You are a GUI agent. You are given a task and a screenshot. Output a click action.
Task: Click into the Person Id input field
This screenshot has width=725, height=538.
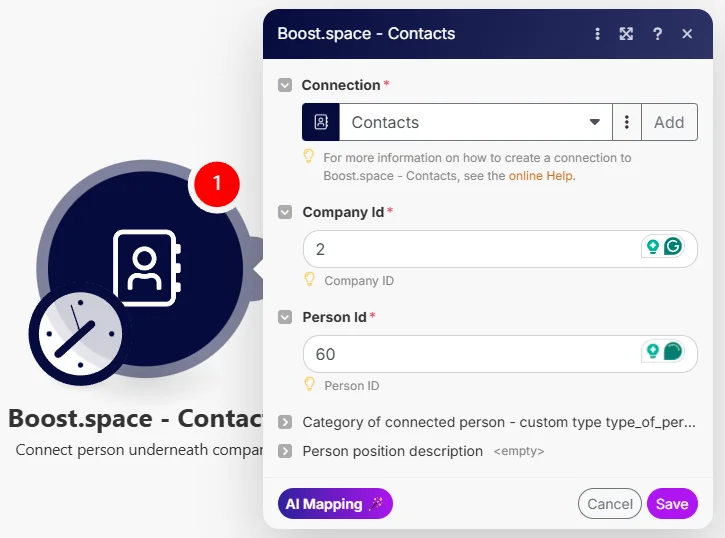[x=472, y=354]
